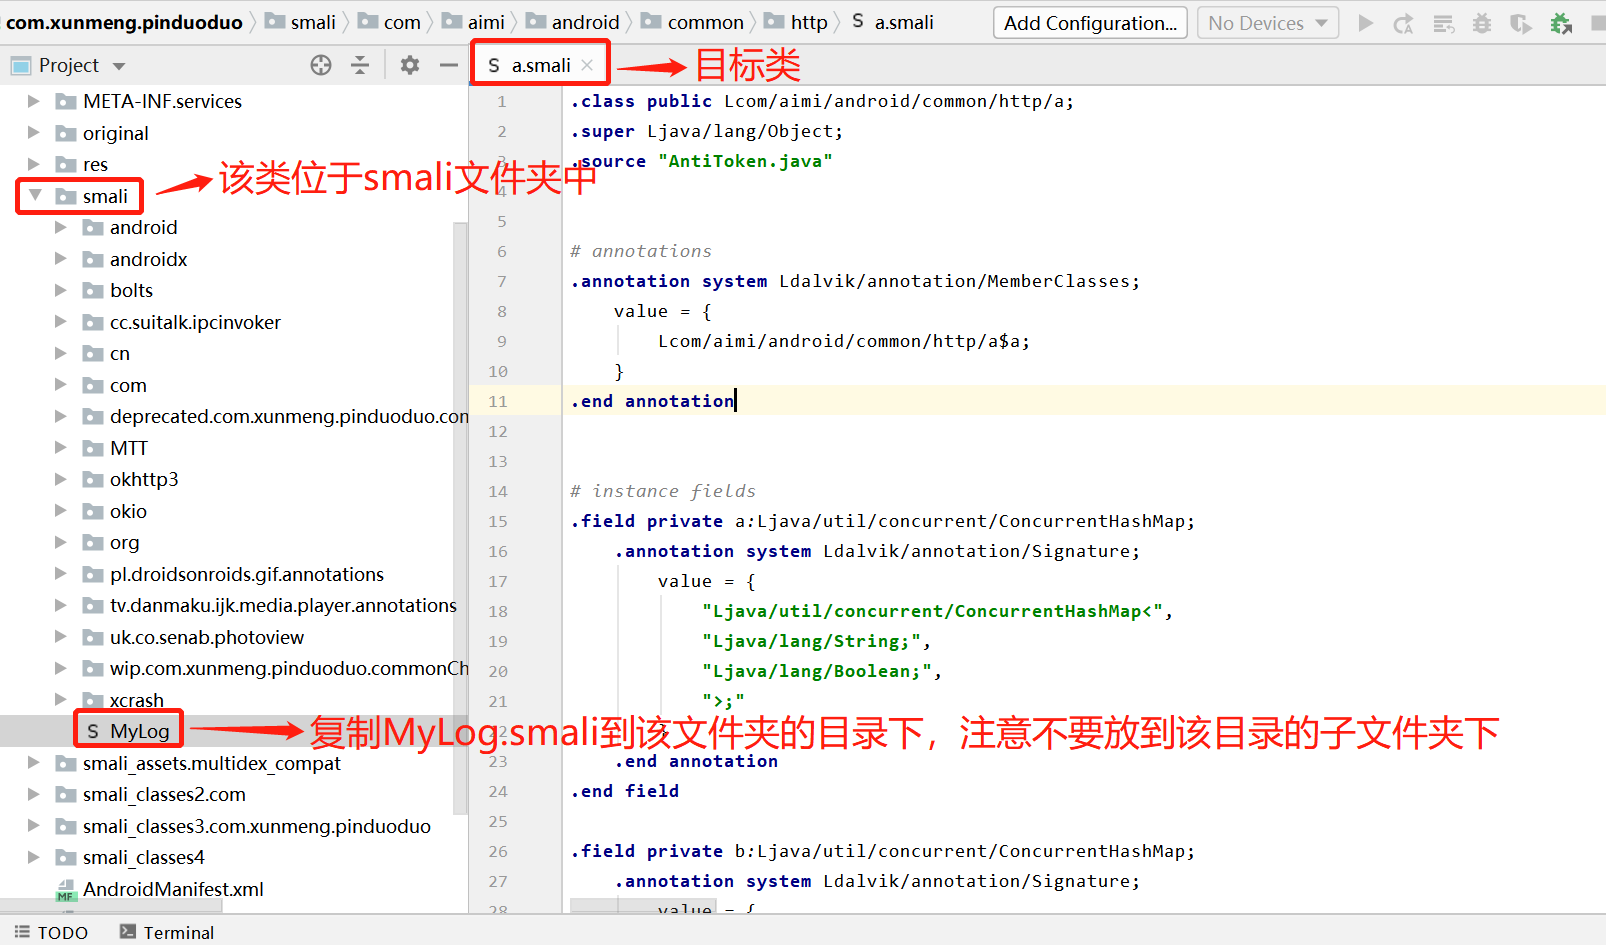Collapse all nodes in Project tree

point(359,65)
